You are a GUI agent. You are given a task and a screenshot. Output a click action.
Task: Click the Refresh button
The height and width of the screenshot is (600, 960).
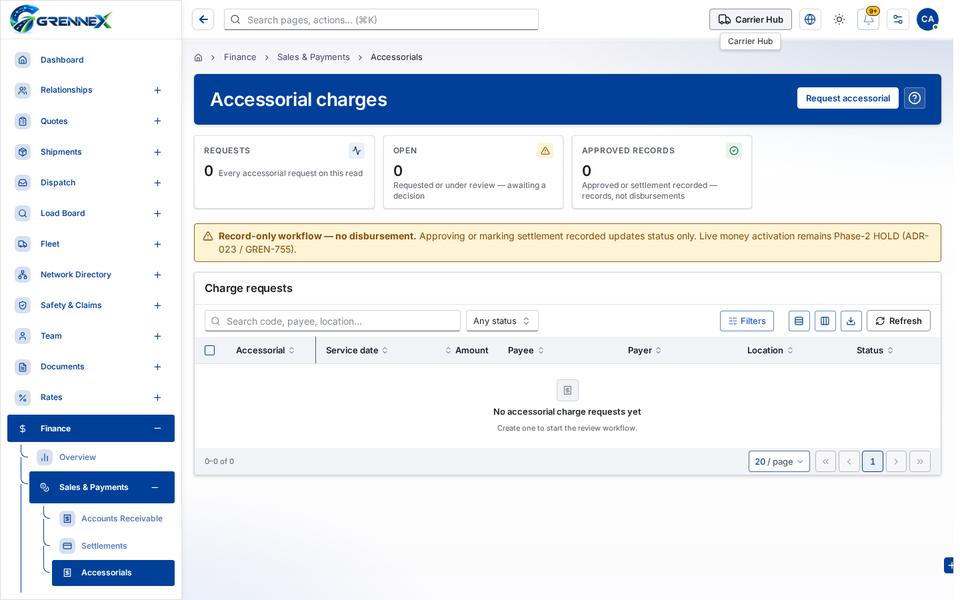(898, 321)
